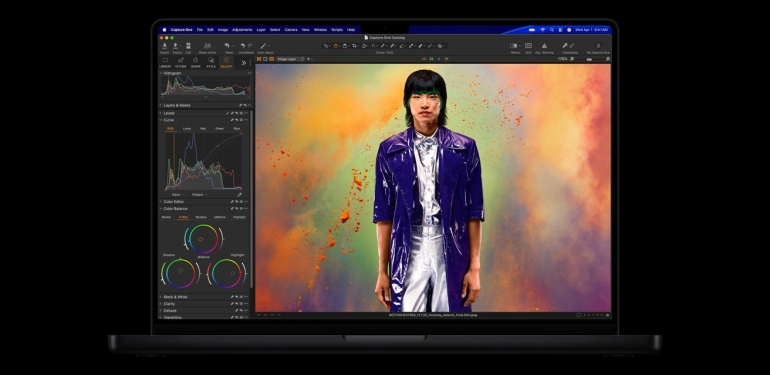Select the Red curve channel tab
Viewport: 770px width, 375px height.
203,129
